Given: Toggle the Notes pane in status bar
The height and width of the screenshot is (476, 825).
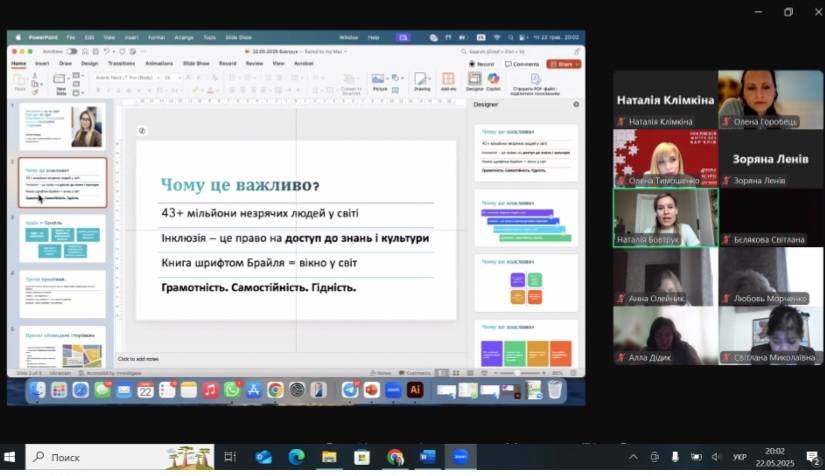Looking at the screenshot, I should pyautogui.click(x=384, y=372).
